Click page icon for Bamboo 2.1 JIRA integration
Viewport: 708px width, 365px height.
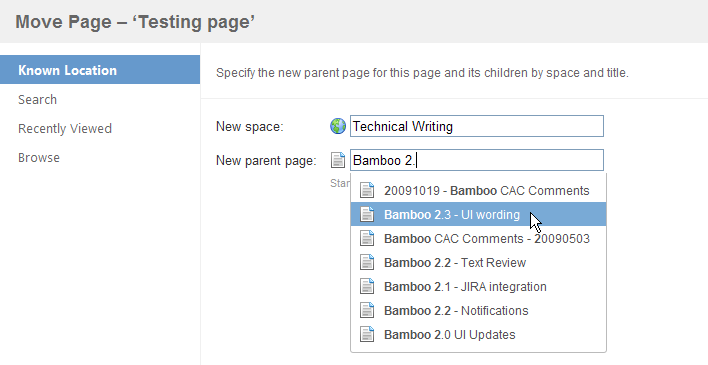(367, 286)
